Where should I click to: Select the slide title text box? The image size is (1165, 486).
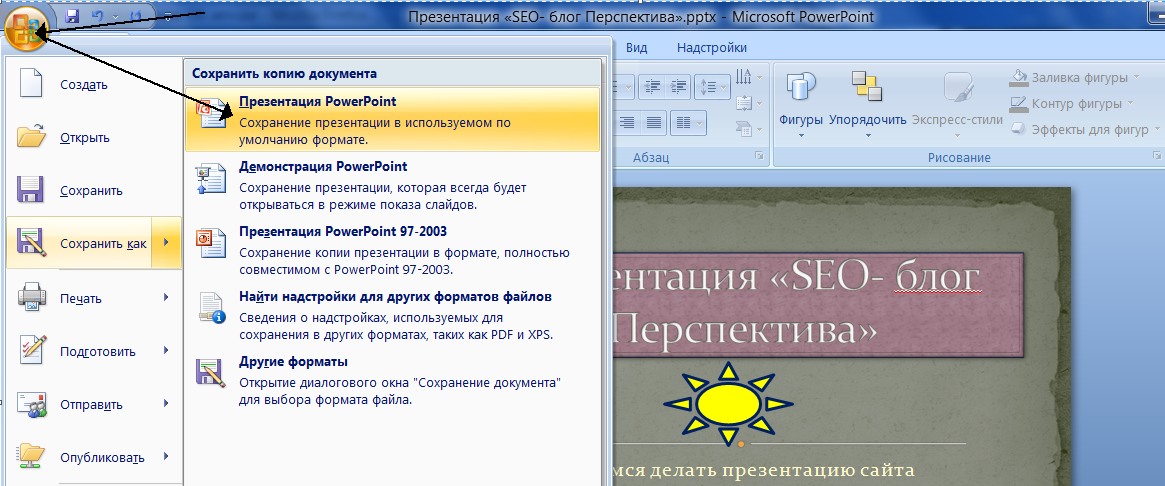click(x=816, y=305)
